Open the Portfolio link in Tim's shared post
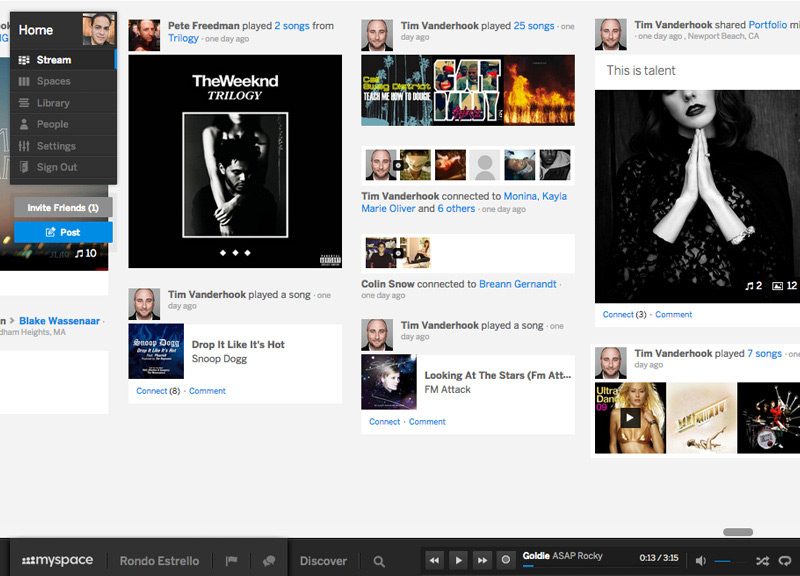This screenshot has width=800, height=576. point(767,24)
